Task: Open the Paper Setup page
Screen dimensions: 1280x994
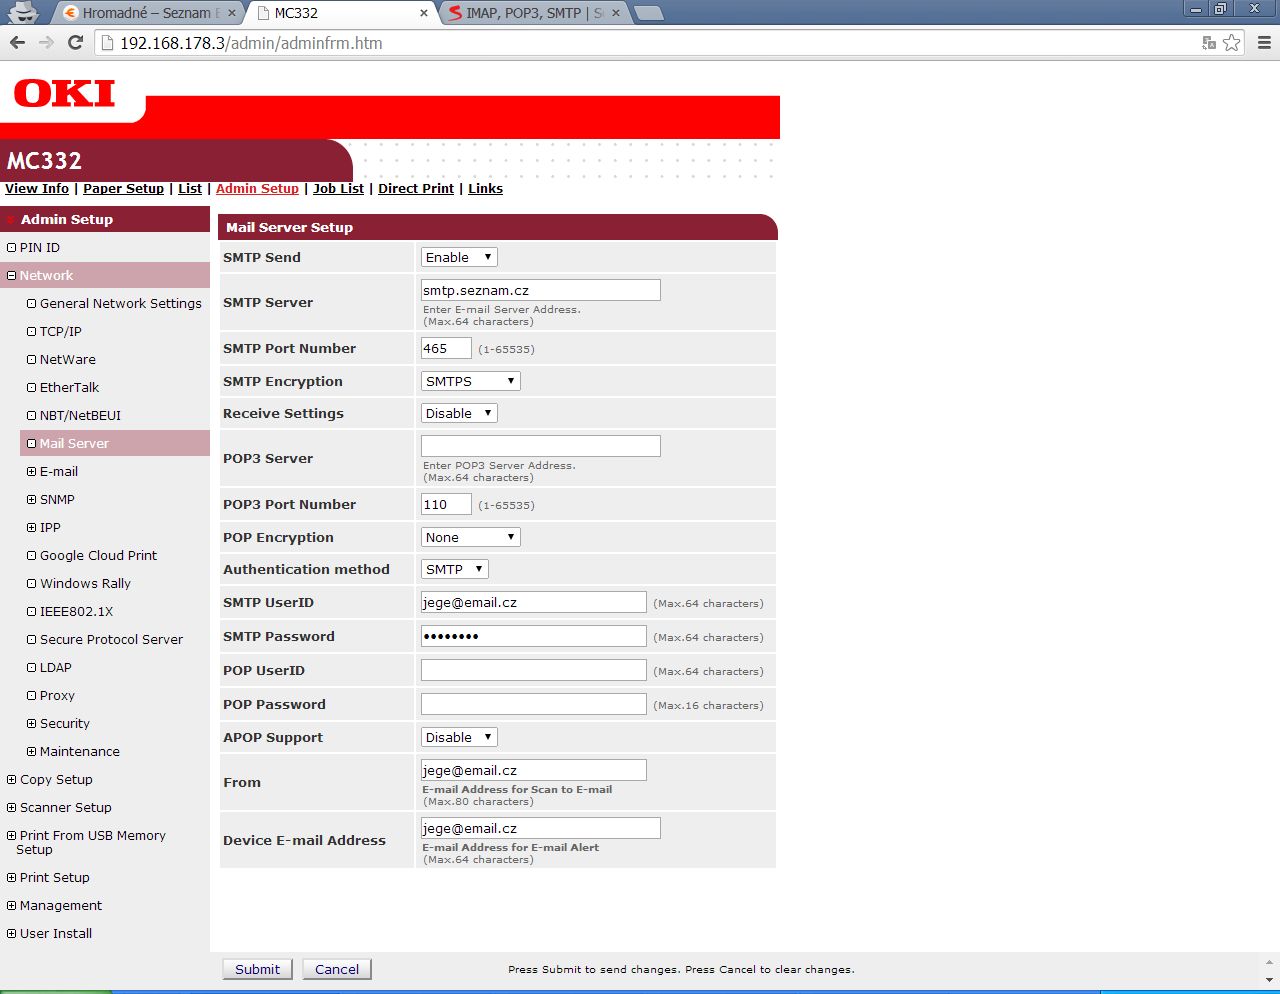Action: pos(123,188)
